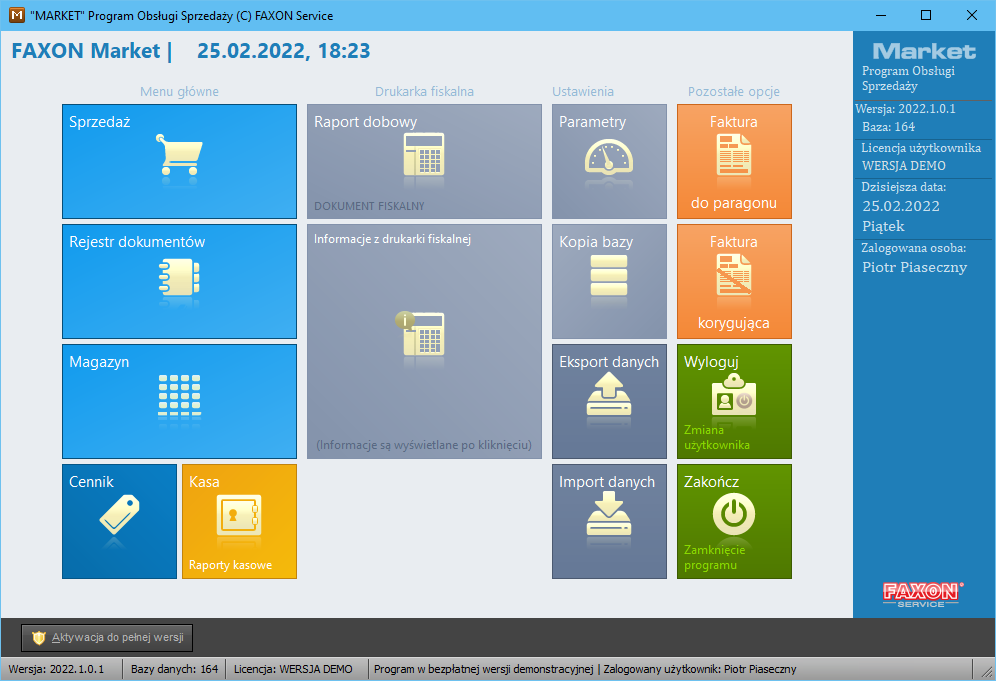996x681 pixels.
Task: Show Informacje z drukarki fiskalnej panel
Action: pos(424,341)
